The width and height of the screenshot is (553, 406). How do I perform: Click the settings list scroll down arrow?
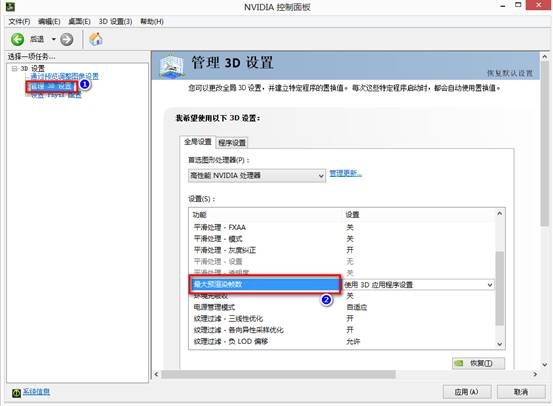click(500, 344)
